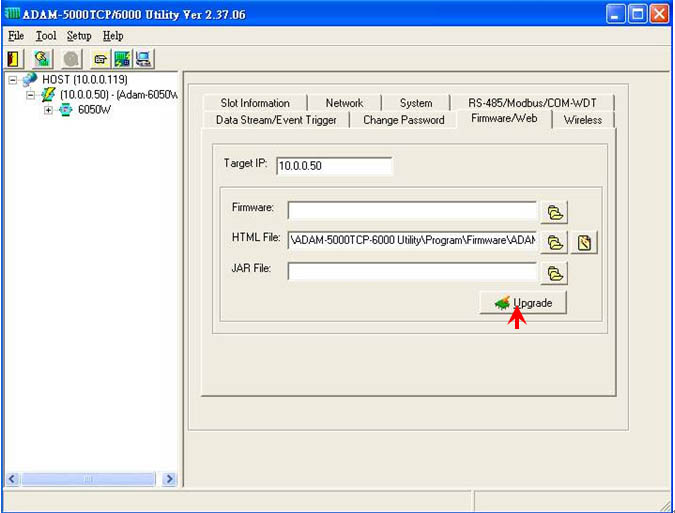Click the Upgrade button
675x513 pixels.
(x=523, y=303)
